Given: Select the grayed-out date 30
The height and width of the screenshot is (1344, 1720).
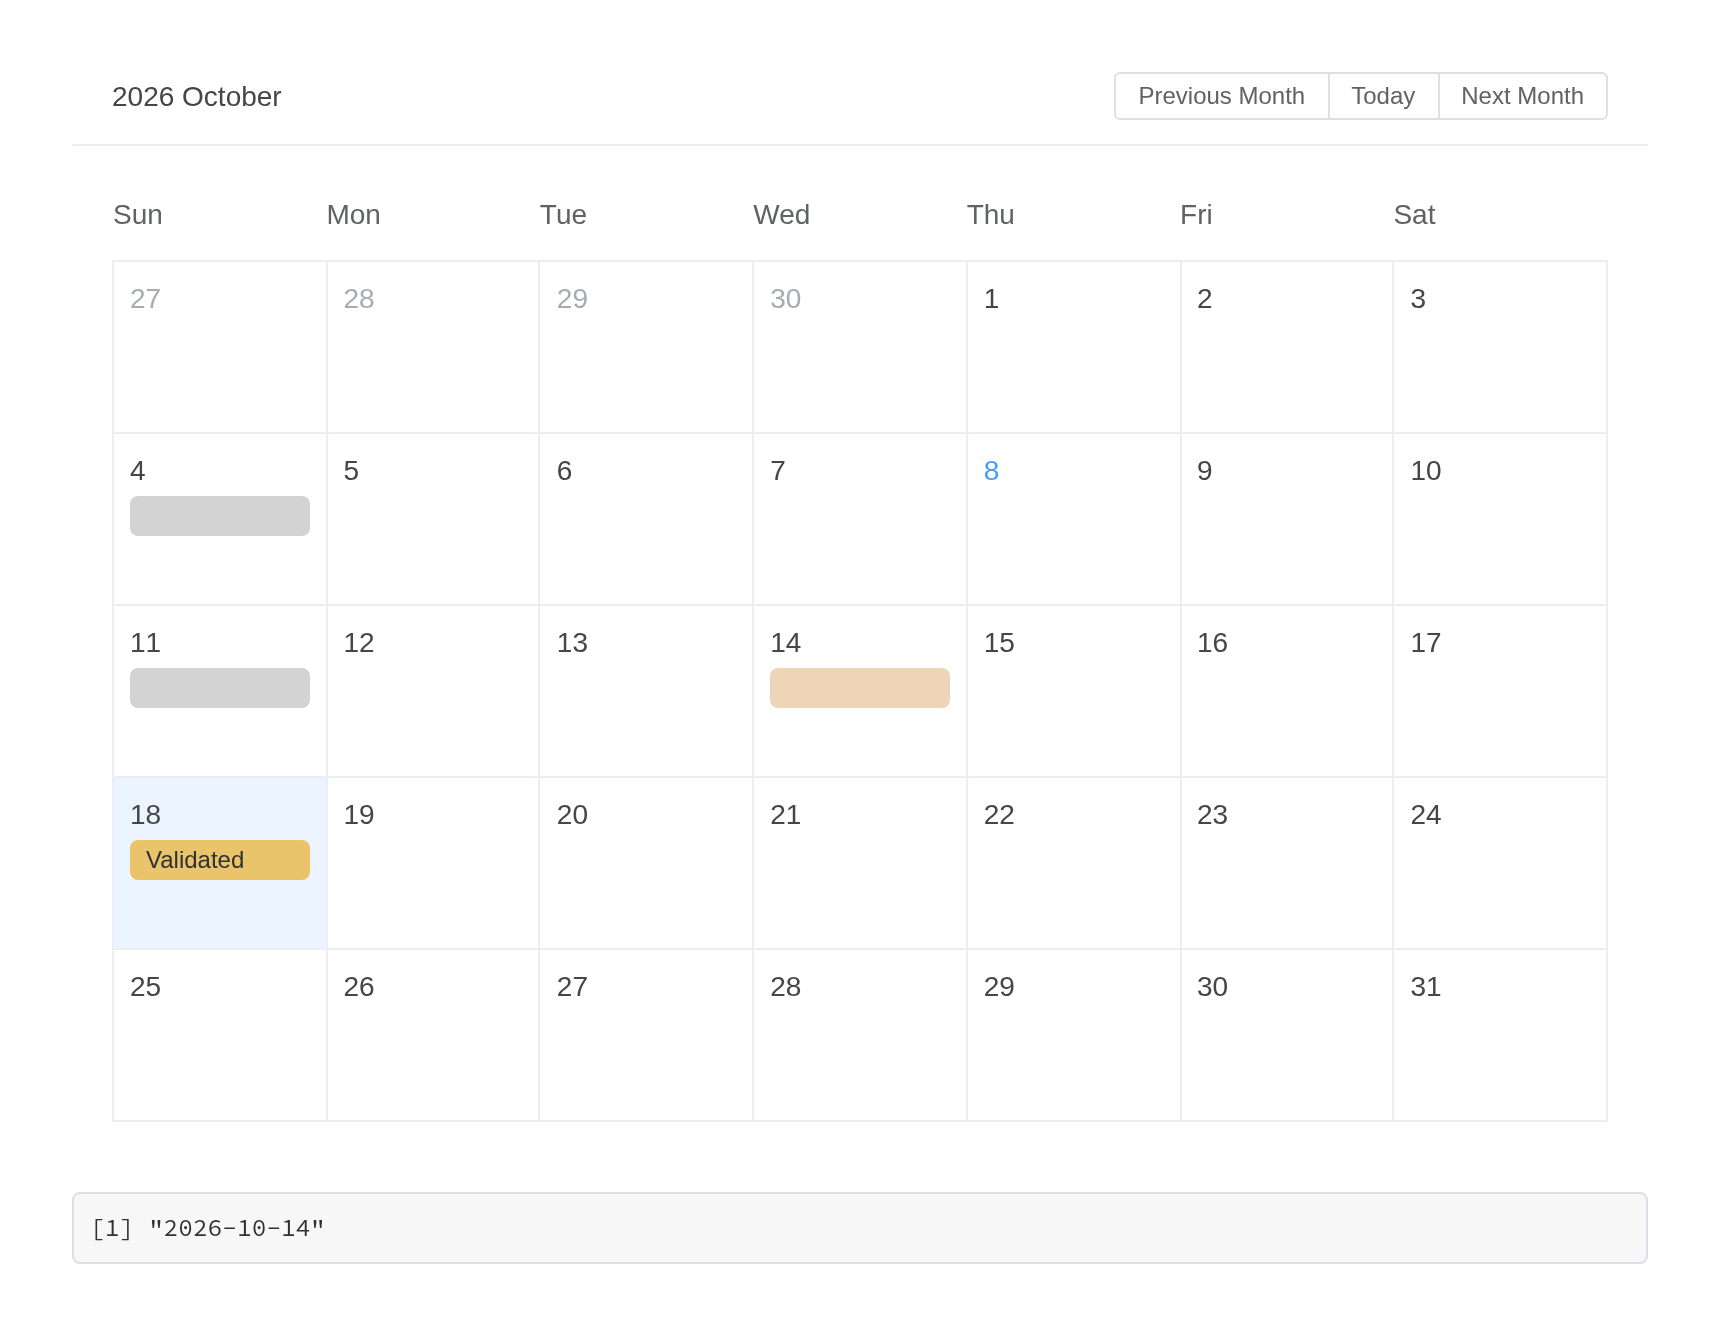Looking at the screenshot, I should click(x=860, y=347).
